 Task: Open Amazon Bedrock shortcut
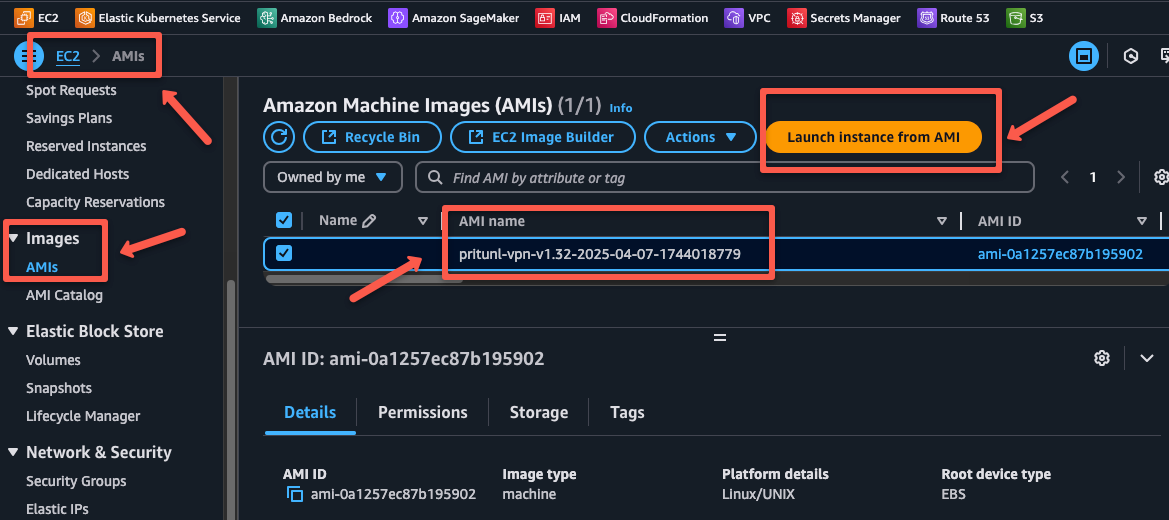(315, 17)
